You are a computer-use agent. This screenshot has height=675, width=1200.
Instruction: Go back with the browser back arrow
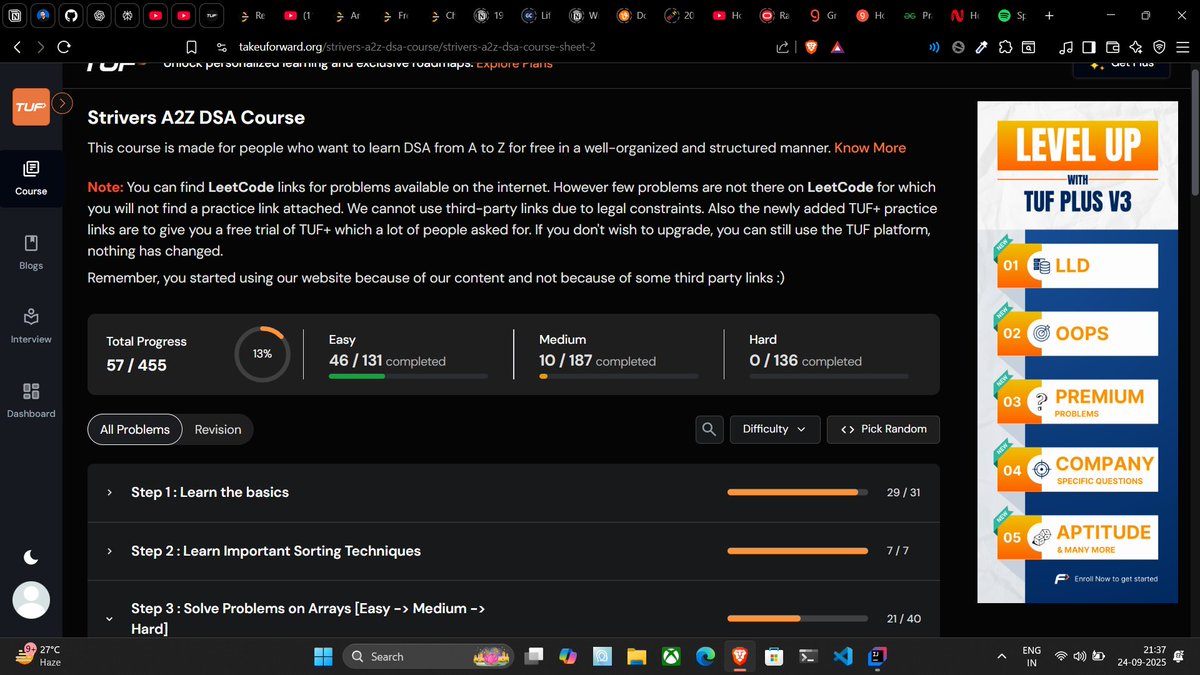coord(17,47)
